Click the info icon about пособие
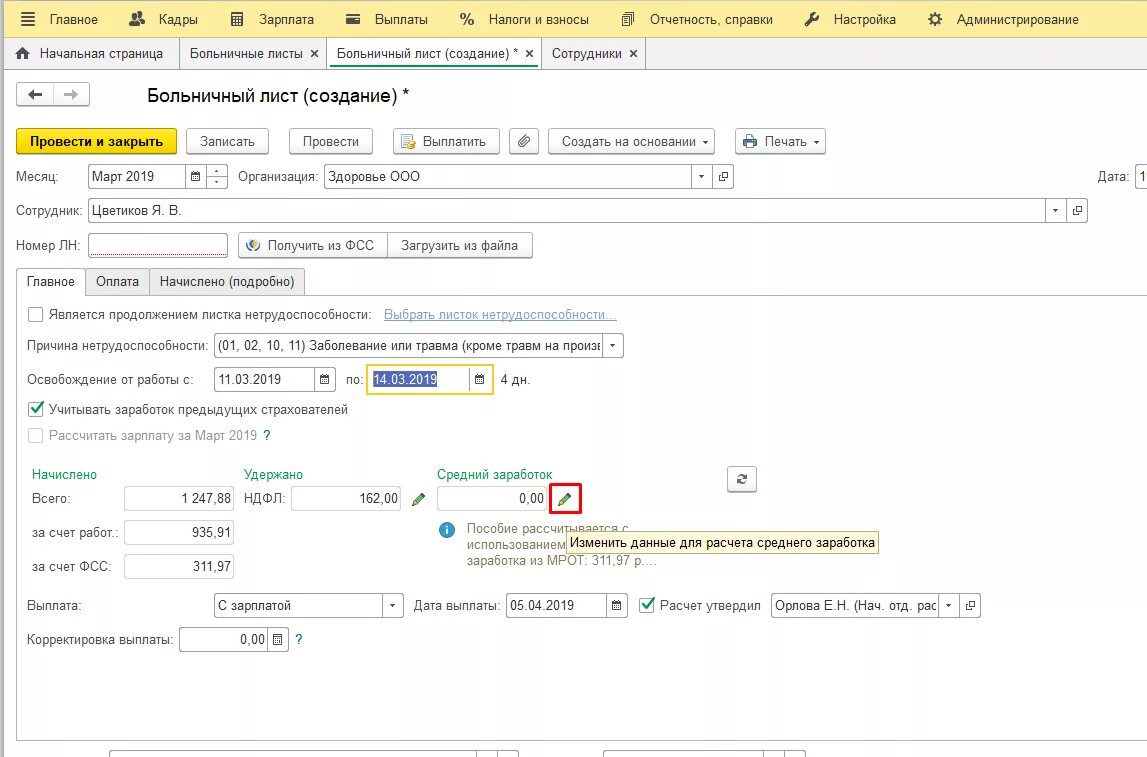1147x757 pixels. click(x=447, y=530)
